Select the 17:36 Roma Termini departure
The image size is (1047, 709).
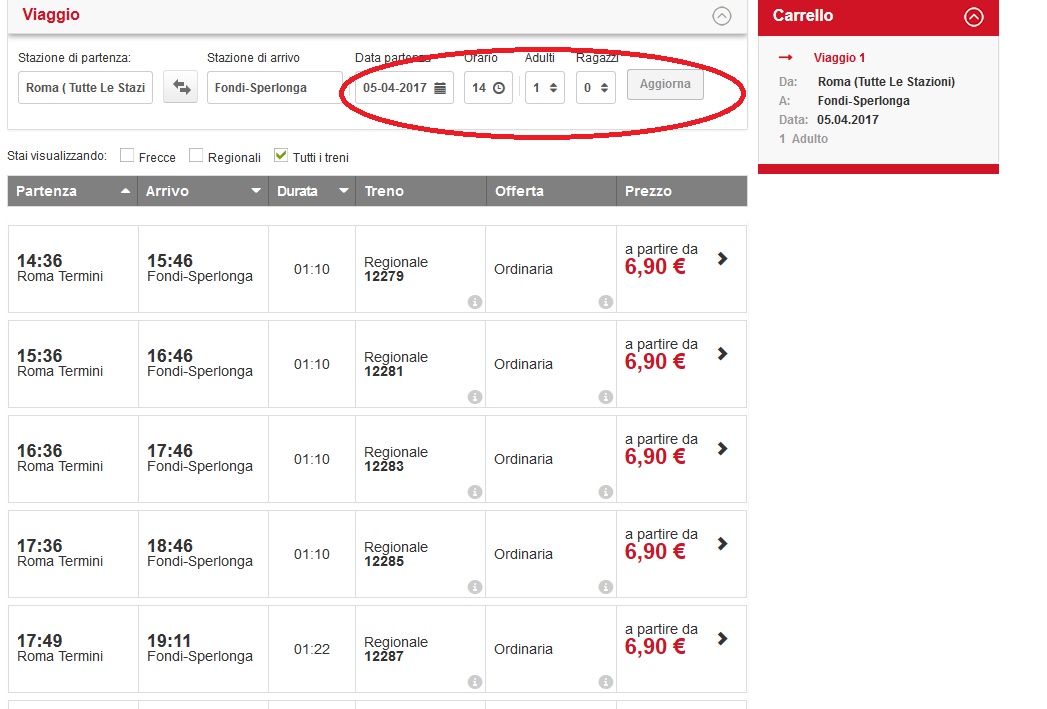click(60, 553)
